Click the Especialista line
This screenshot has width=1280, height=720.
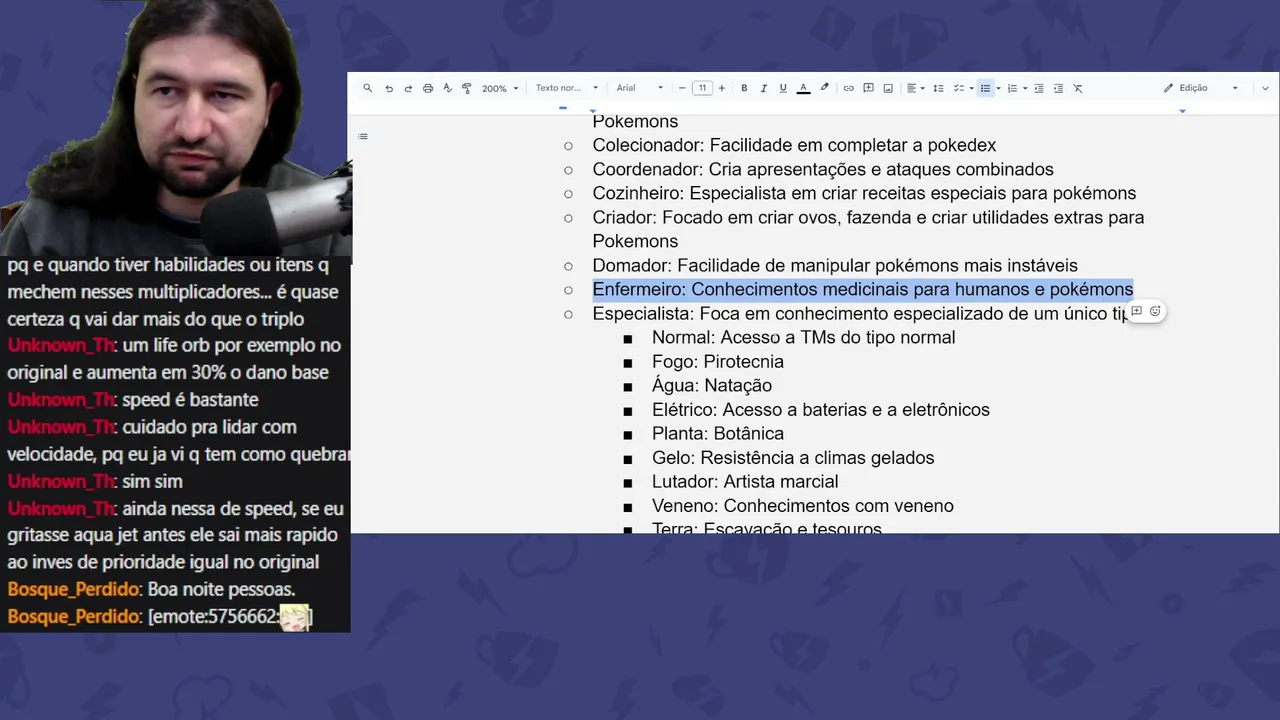[860, 313]
